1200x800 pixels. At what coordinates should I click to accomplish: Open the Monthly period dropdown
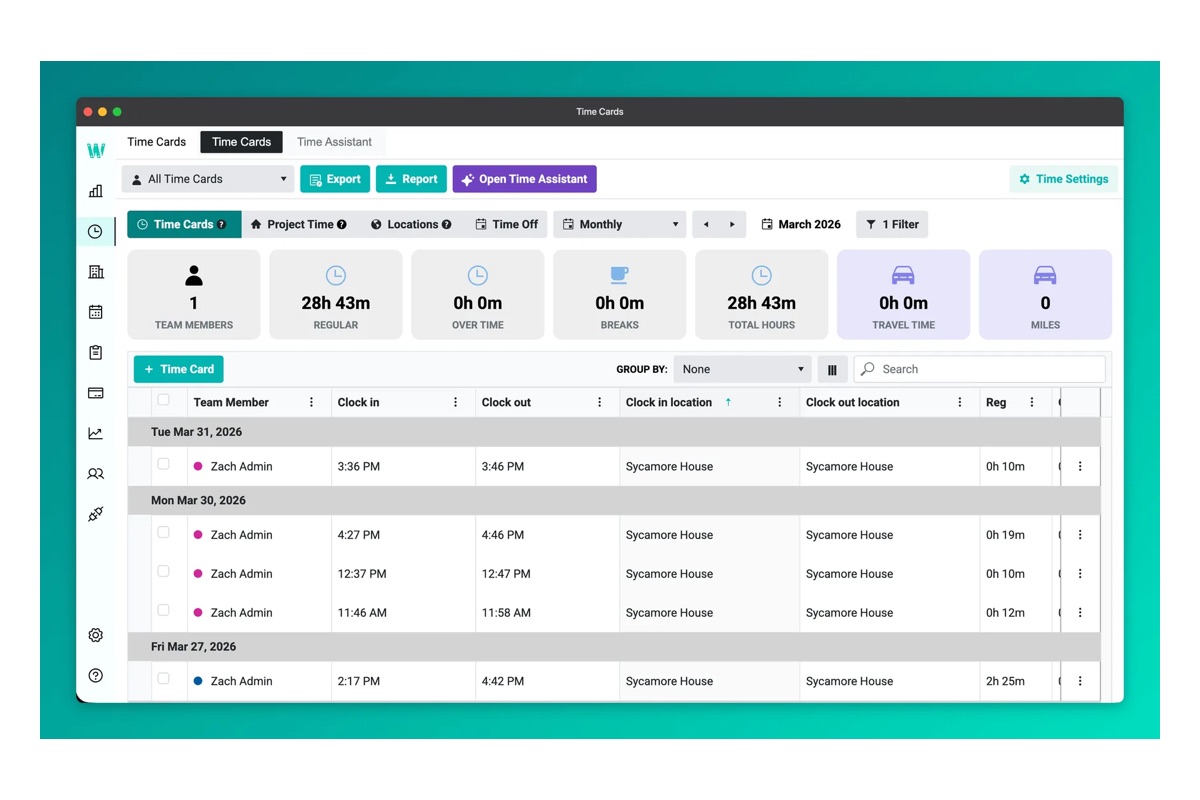620,224
